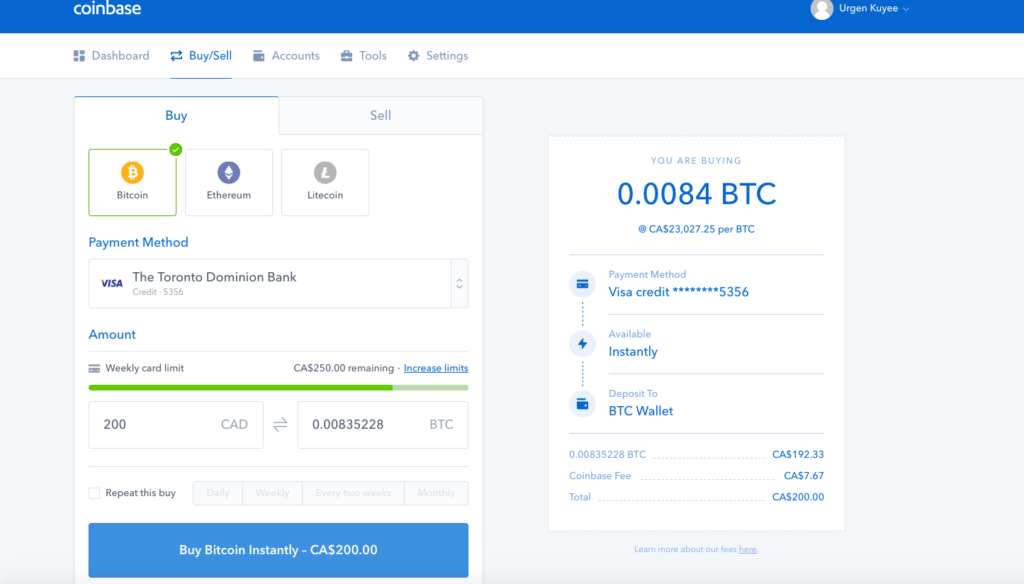1024x584 pixels.
Task: Click the Increase limits link
Action: point(436,368)
